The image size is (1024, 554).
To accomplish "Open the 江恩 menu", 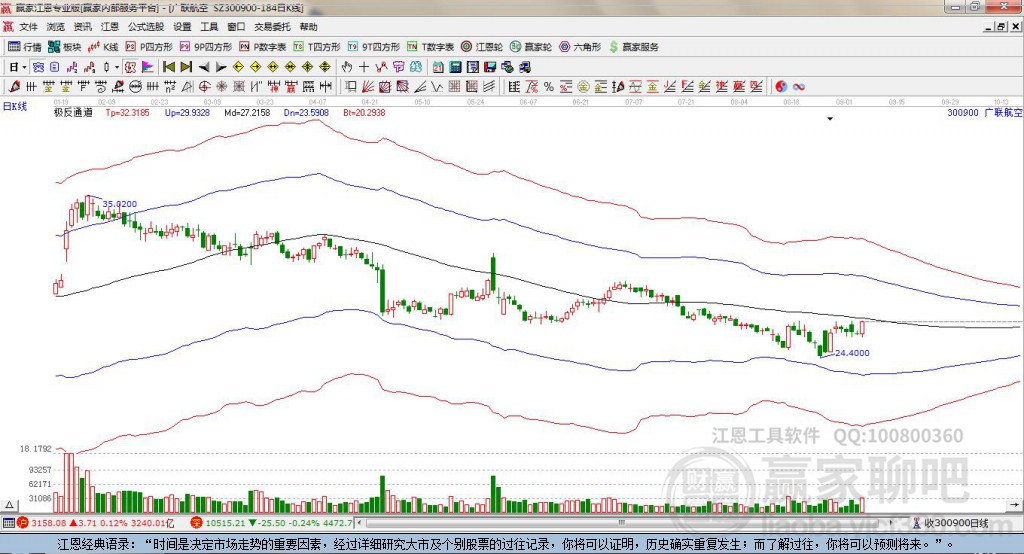I will tap(110, 27).
